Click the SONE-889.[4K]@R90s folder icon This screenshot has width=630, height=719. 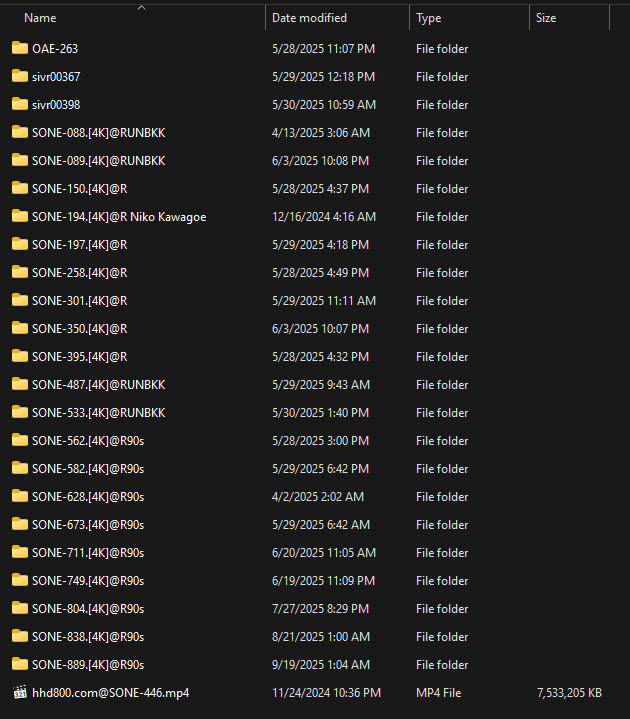20,663
